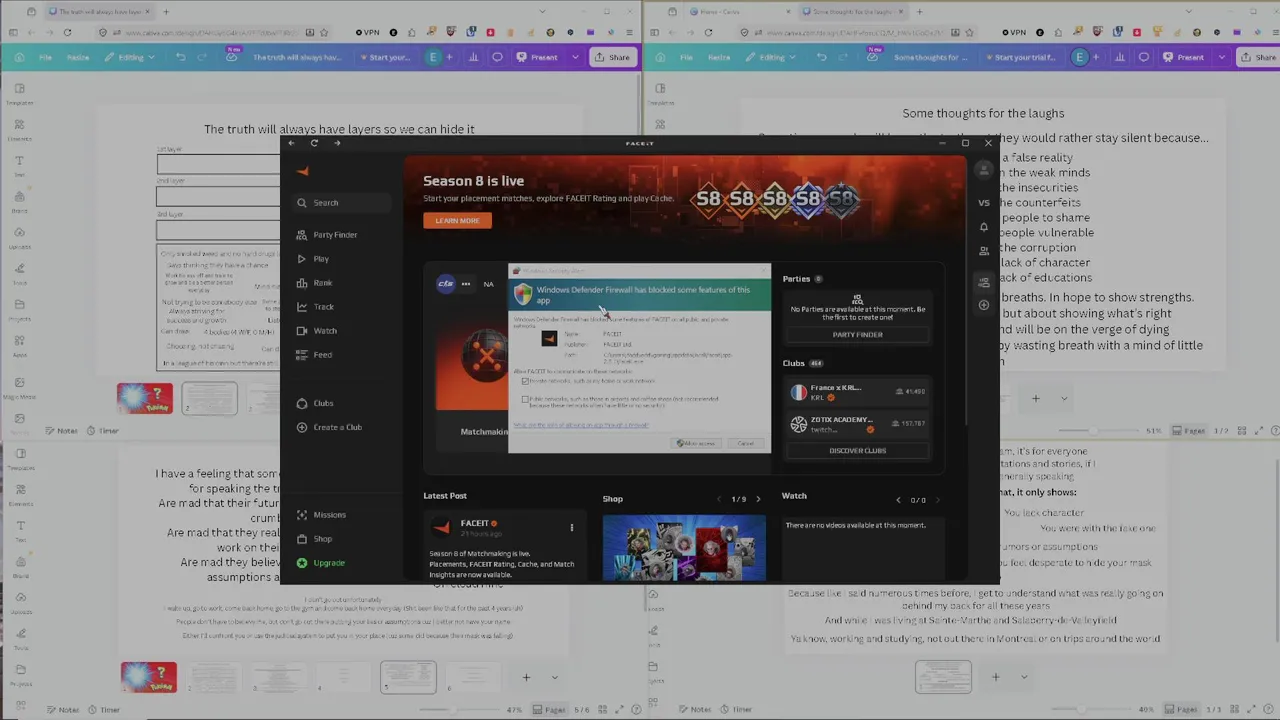Viewport: 1280px width, 720px height.
Task: Go to next Shop item
Action: pos(758,499)
